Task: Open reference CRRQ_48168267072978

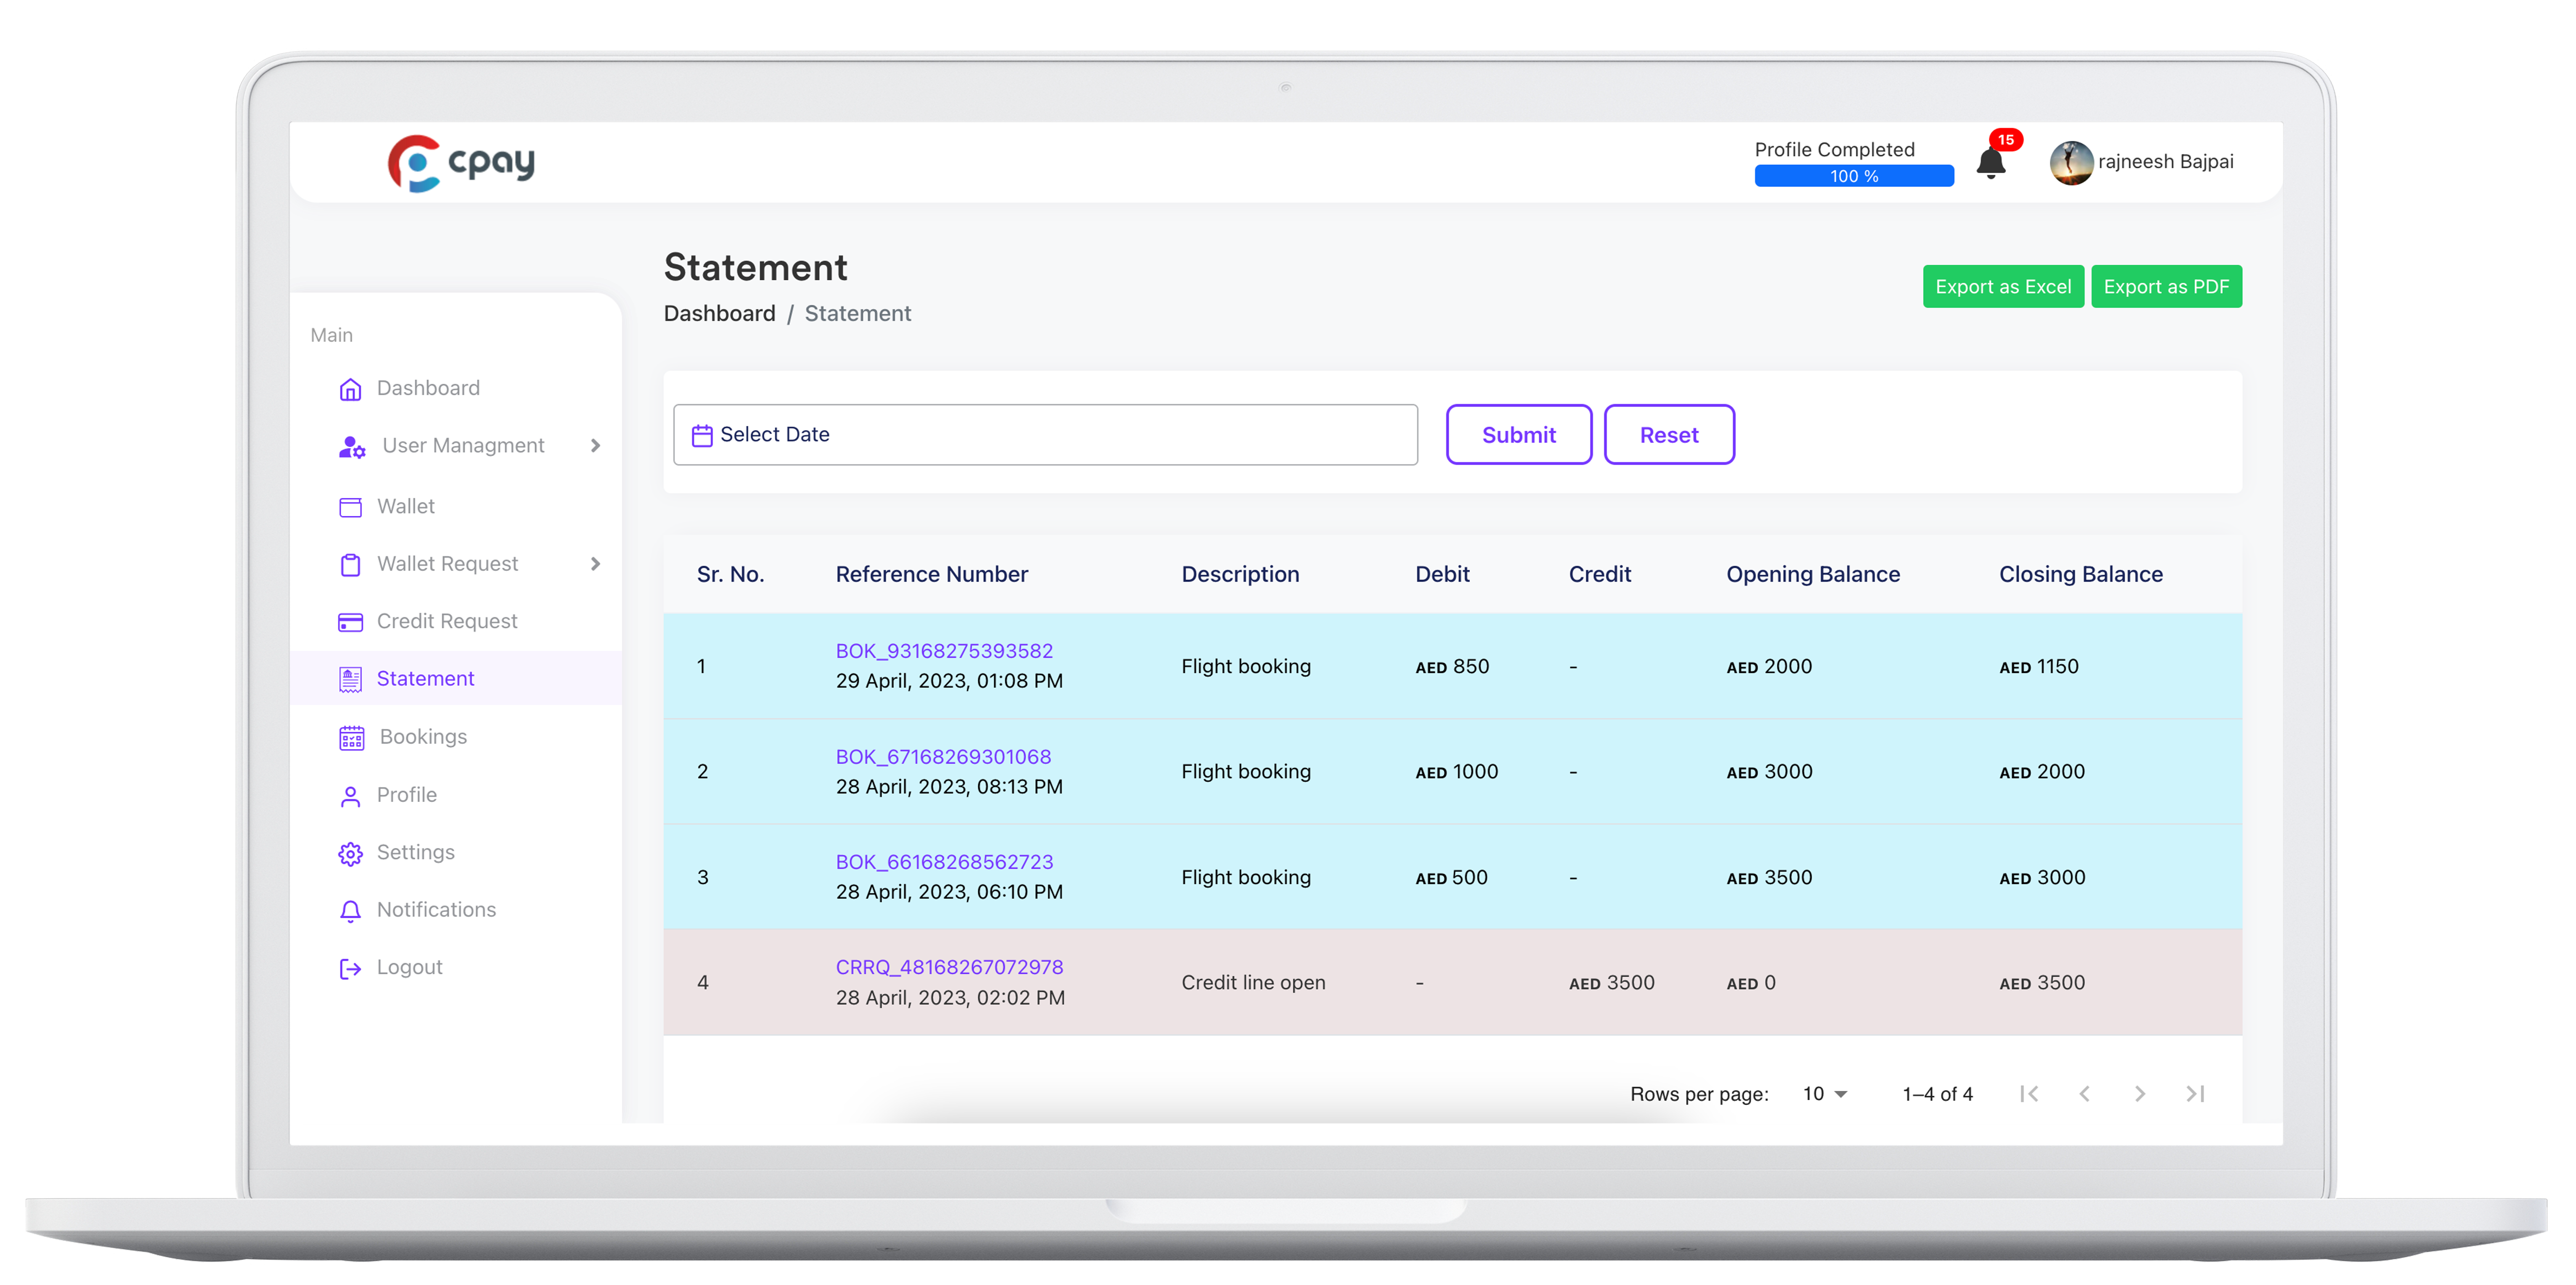Action: coord(949,967)
